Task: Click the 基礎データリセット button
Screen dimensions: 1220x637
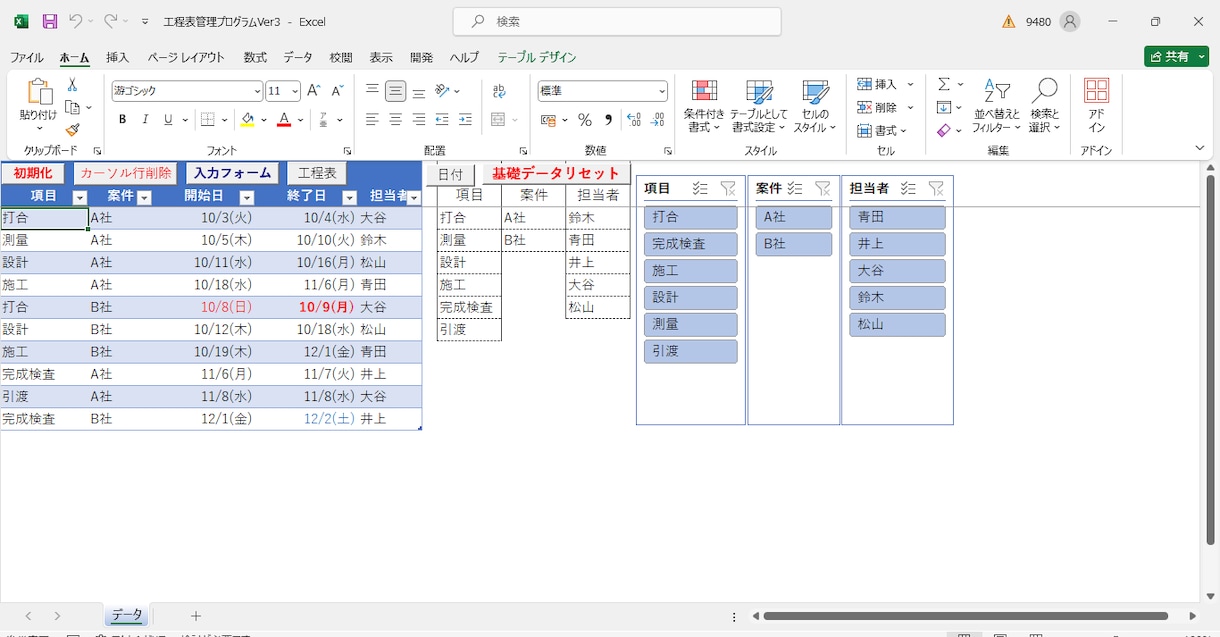Action: [x=556, y=174]
